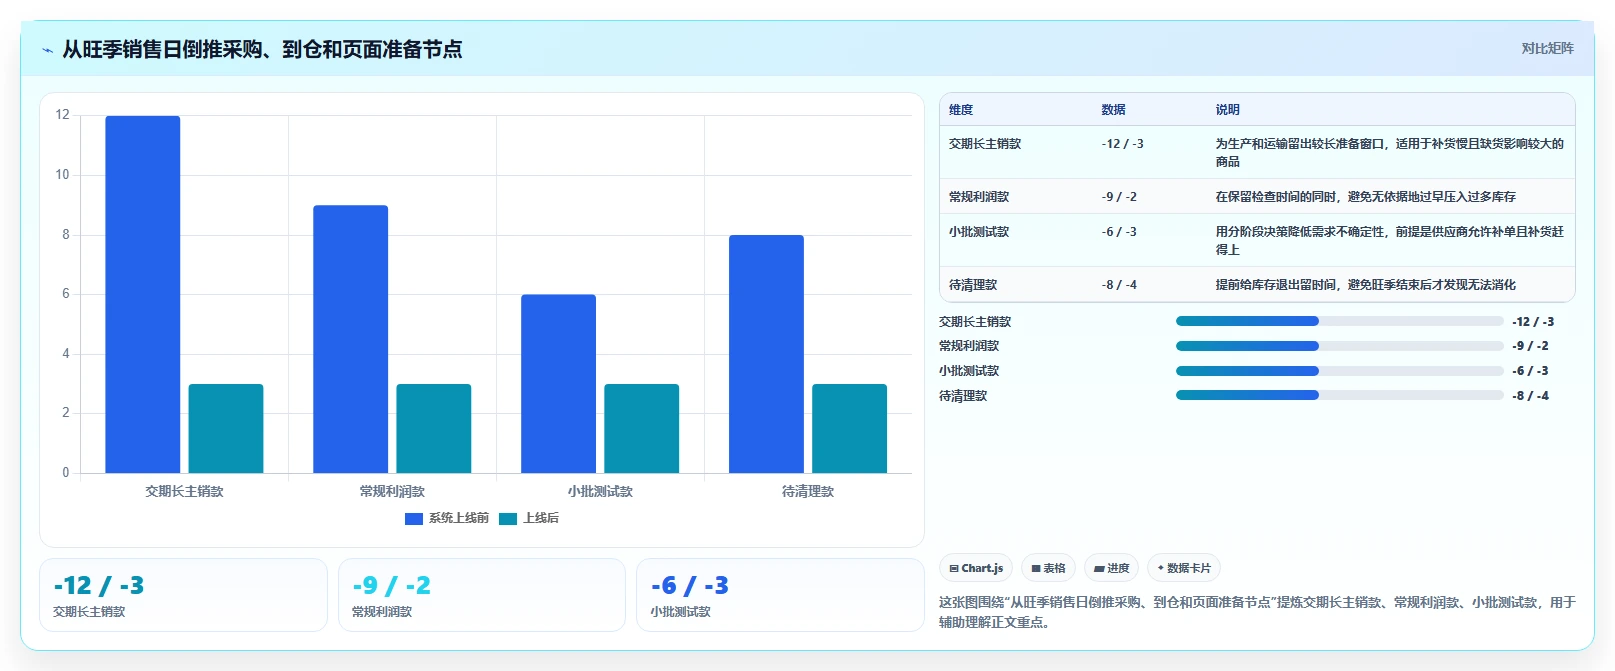The image size is (1615, 671).
Task: Click the 常规利润款 x-axis label on chart
Action: 392,492
